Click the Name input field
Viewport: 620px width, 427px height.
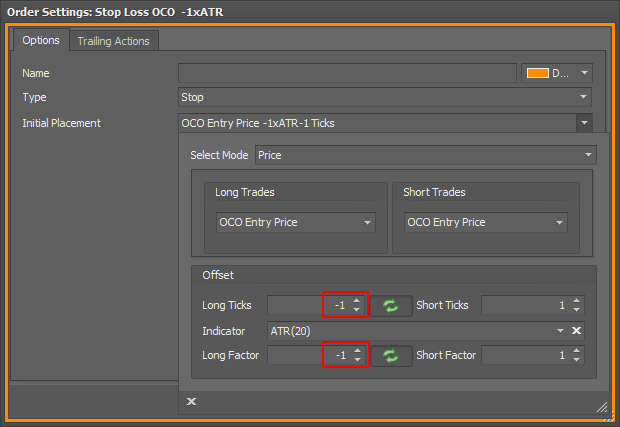pyautogui.click(x=347, y=73)
